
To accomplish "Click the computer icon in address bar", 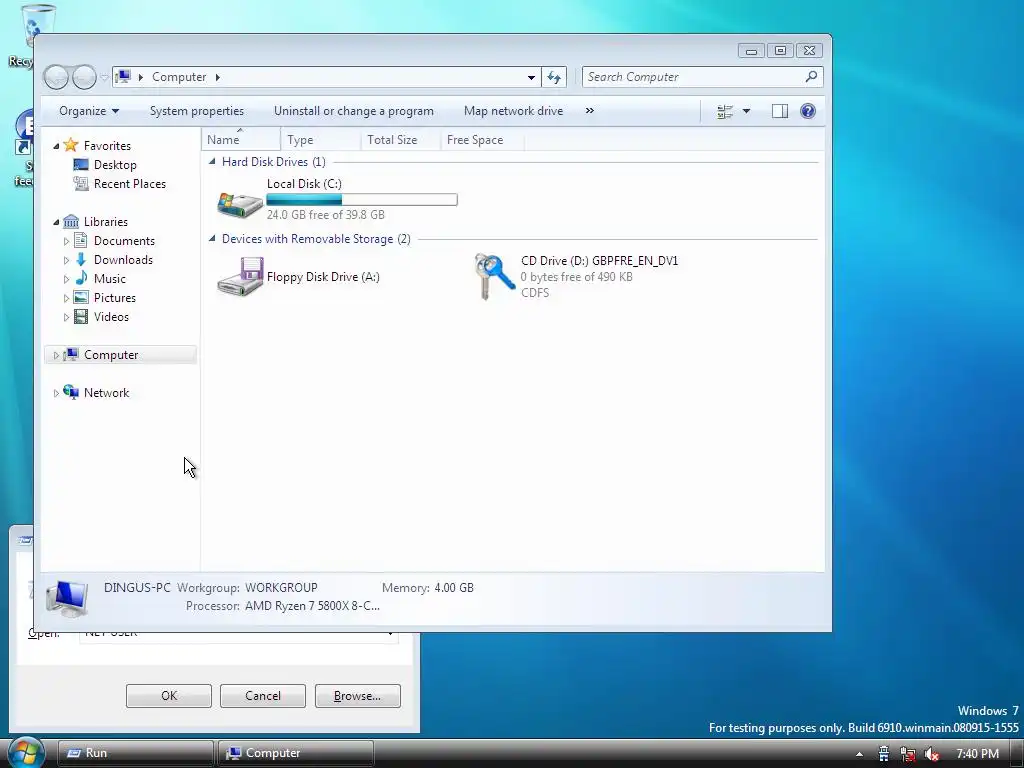I will pyautogui.click(x=123, y=77).
